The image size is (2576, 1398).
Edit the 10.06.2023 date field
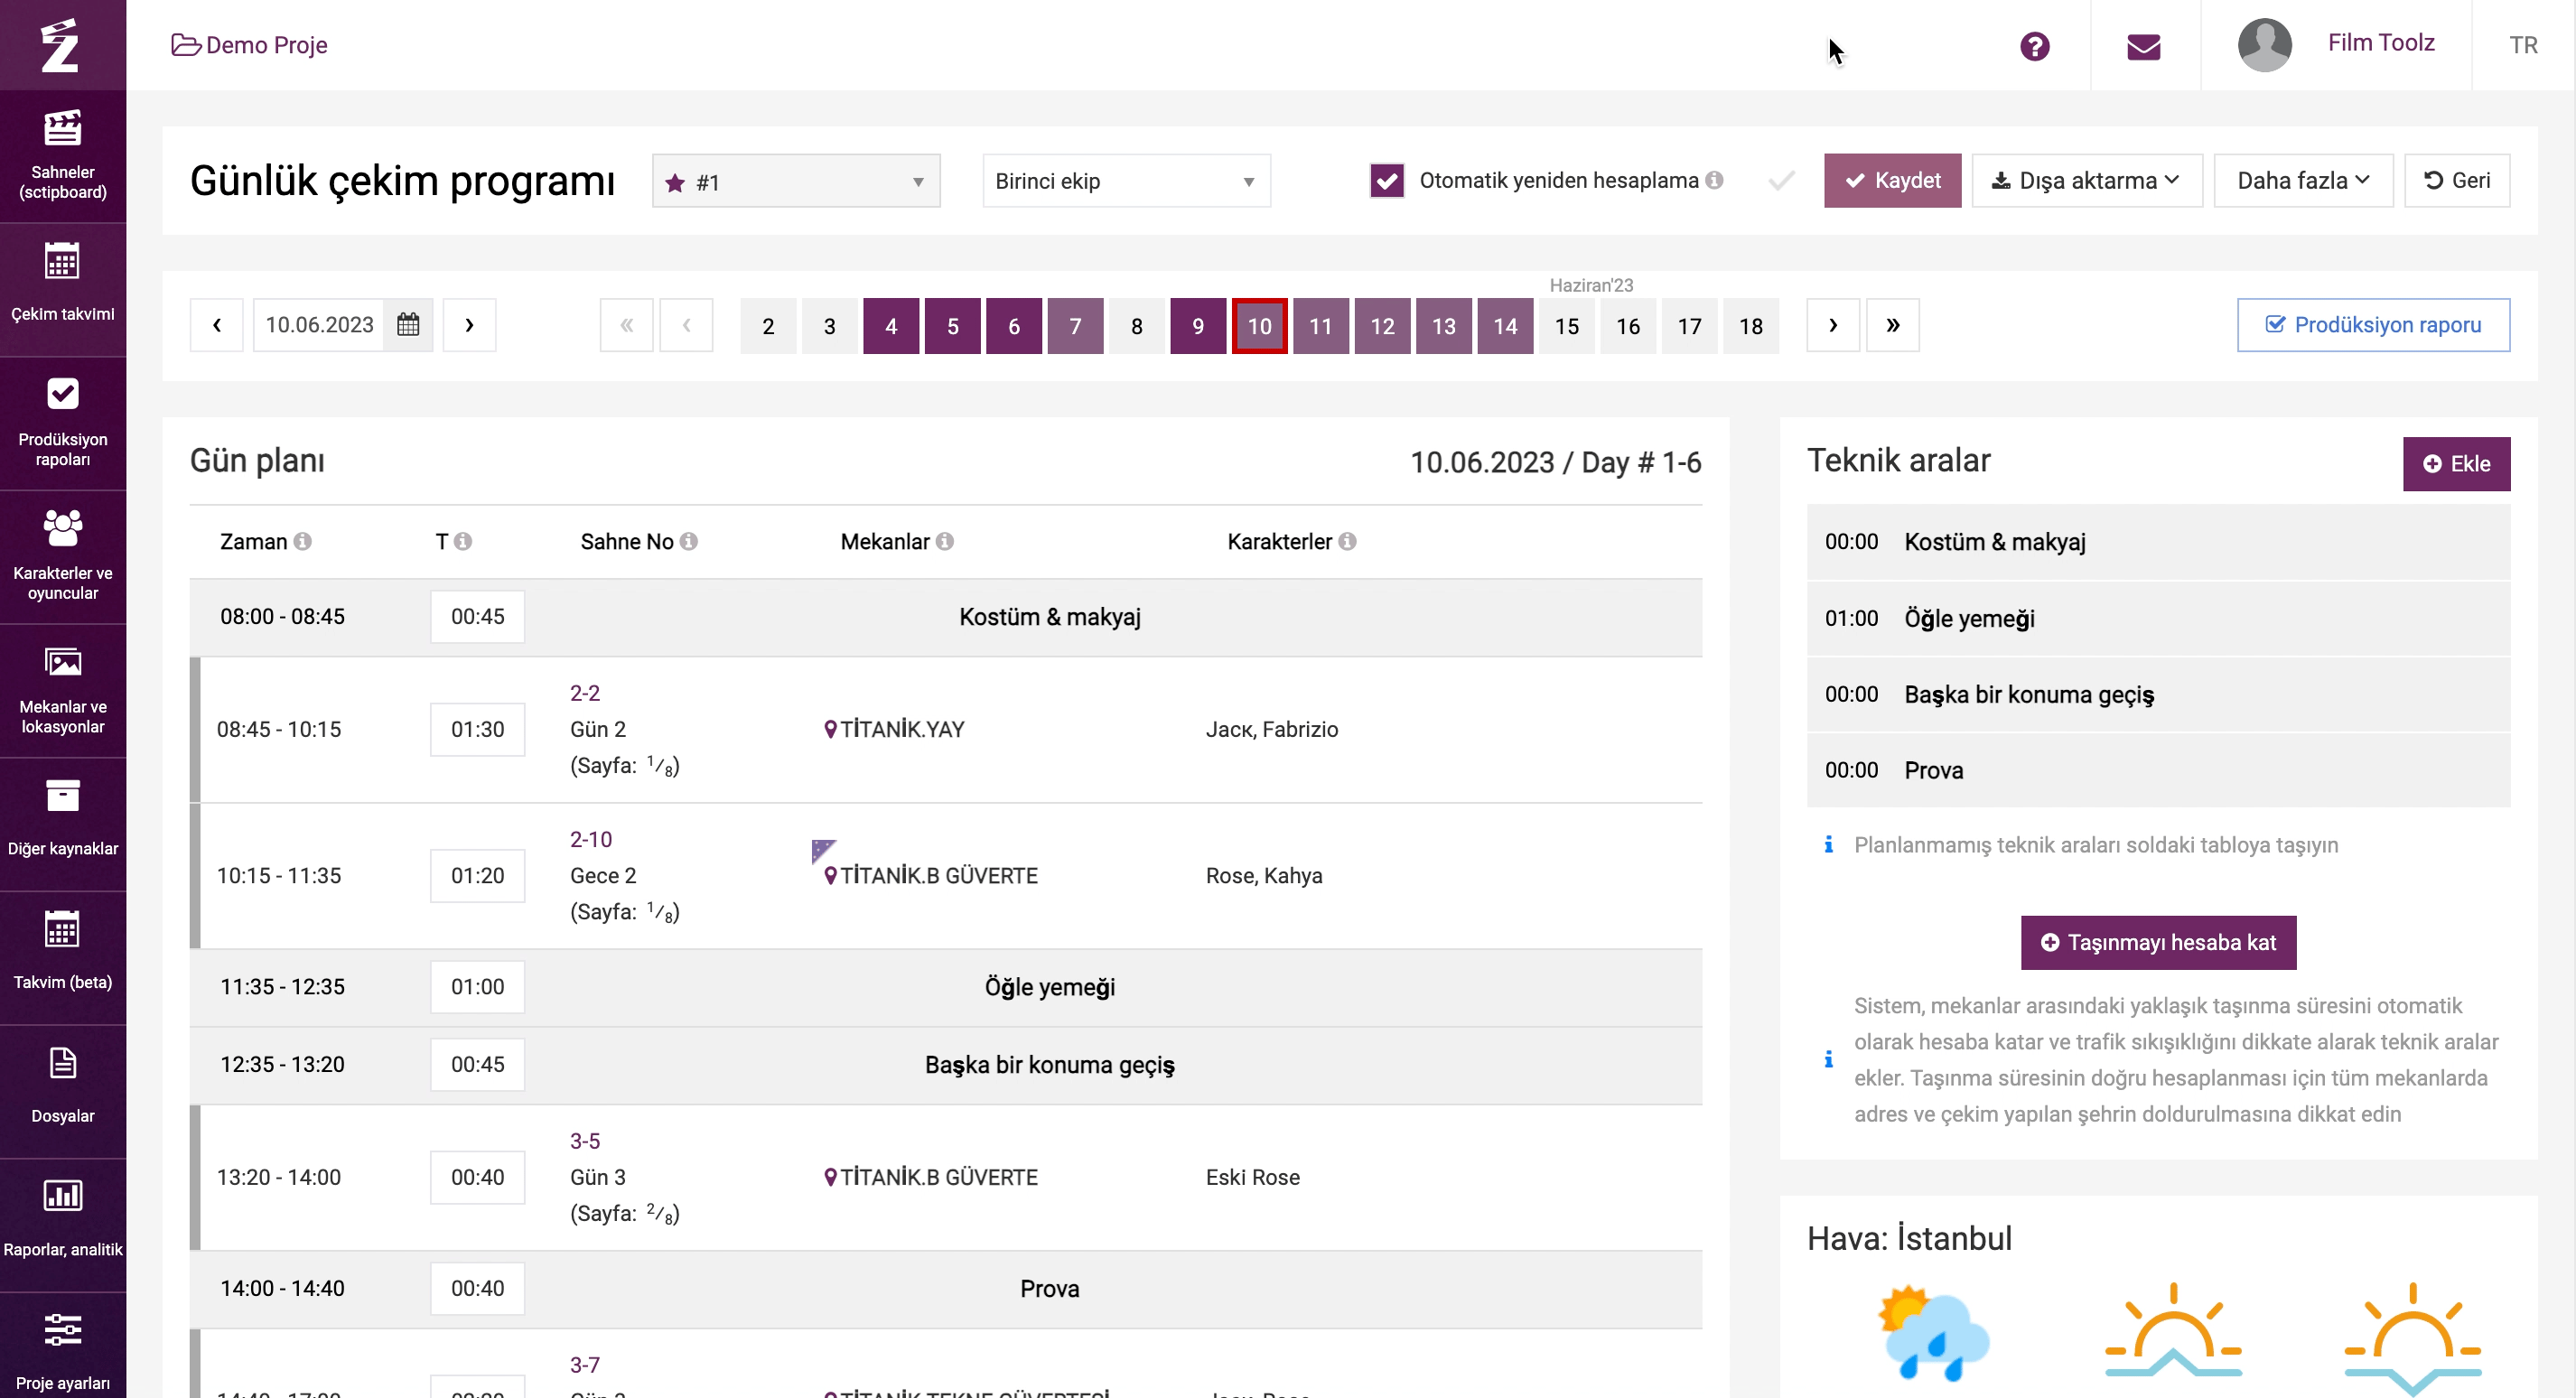point(319,324)
